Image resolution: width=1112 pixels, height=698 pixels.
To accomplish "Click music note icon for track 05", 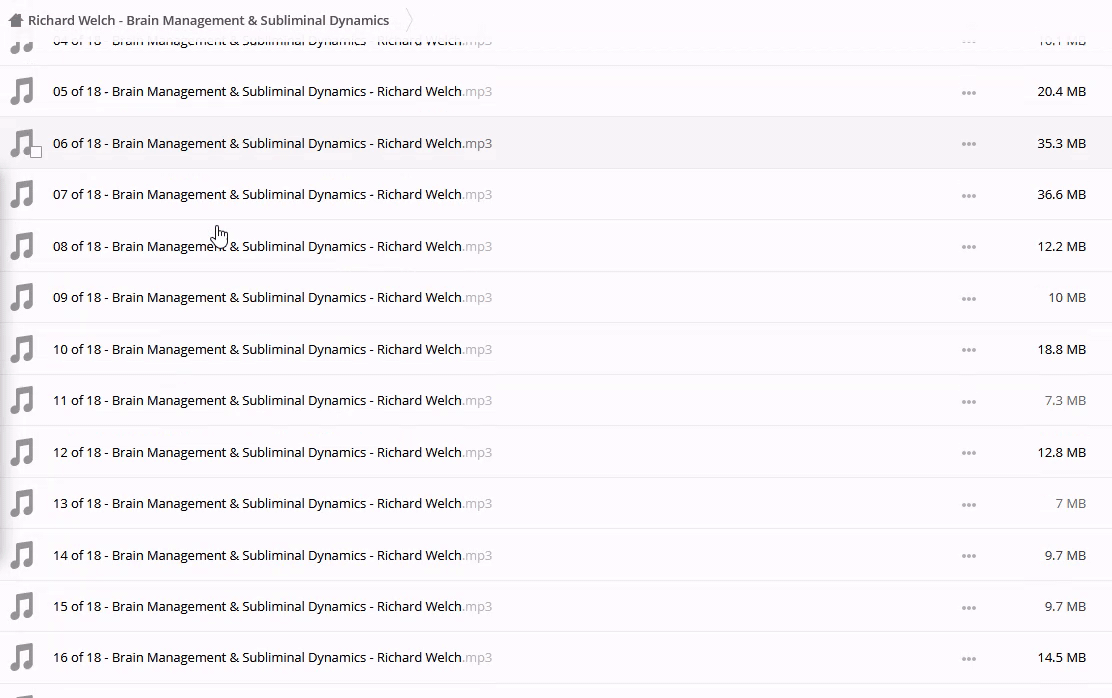I will [21, 92].
